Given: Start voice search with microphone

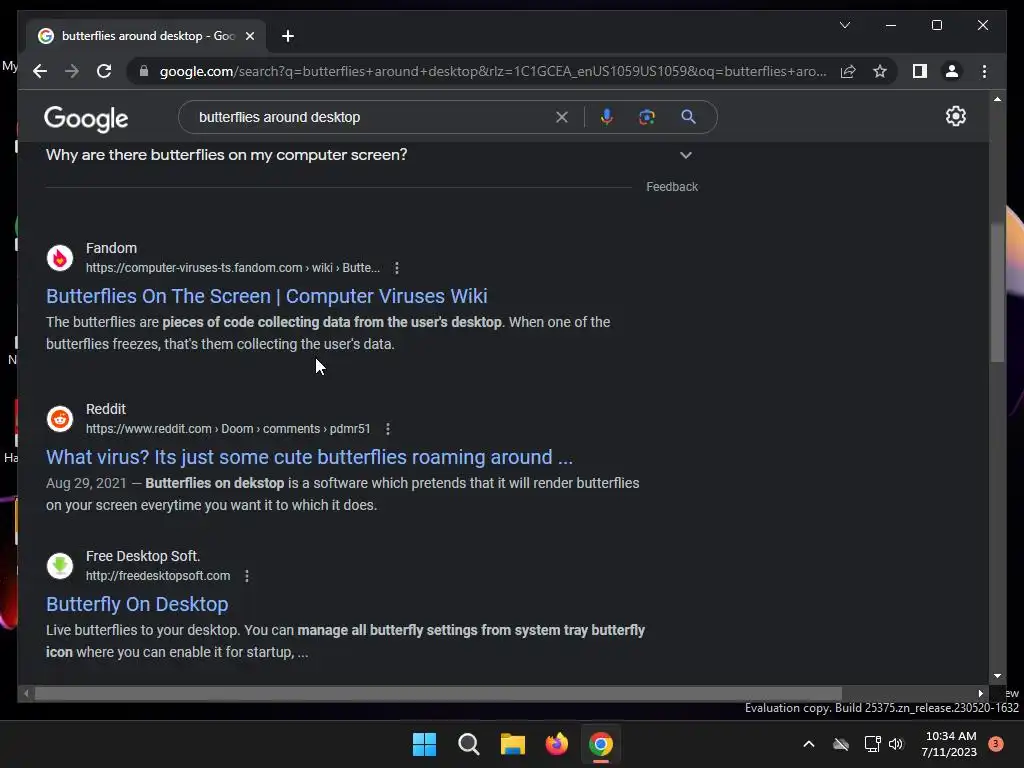Looking at the screenshot, I should pyautogui.click(x=607, y=117).
